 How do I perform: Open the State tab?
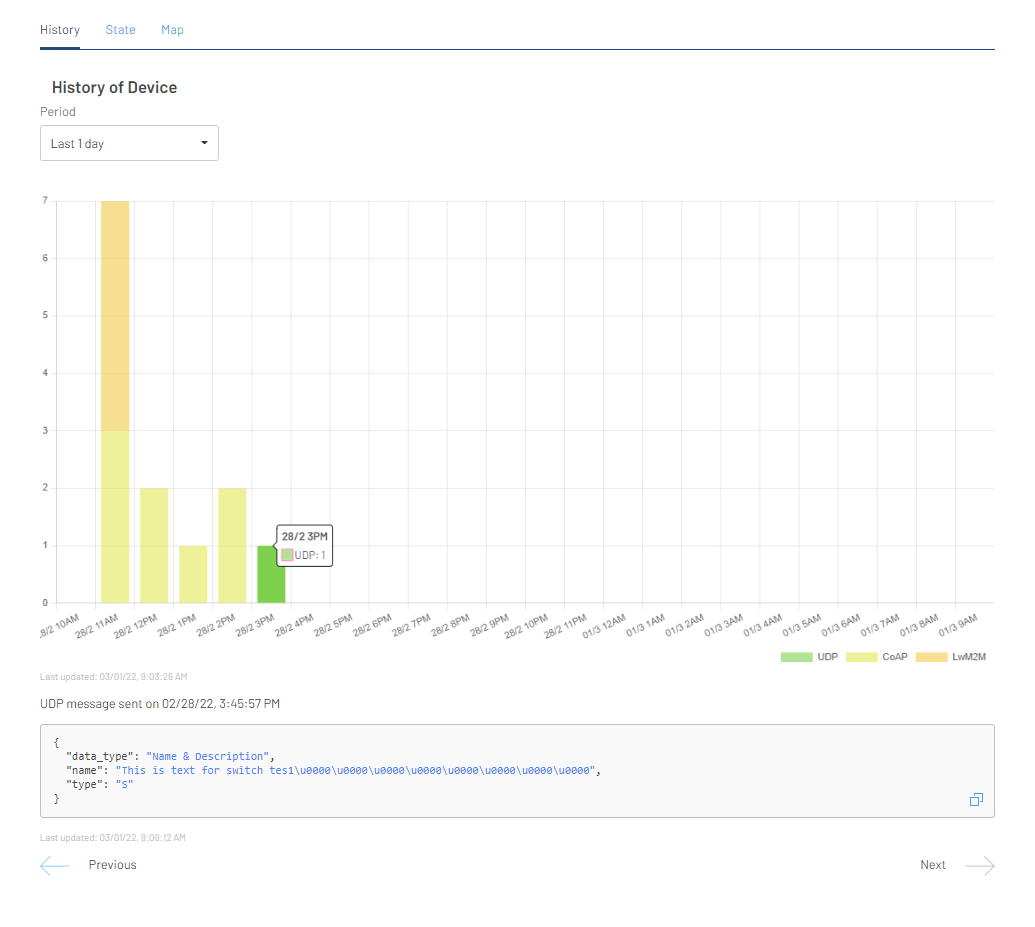pos(120,30)
